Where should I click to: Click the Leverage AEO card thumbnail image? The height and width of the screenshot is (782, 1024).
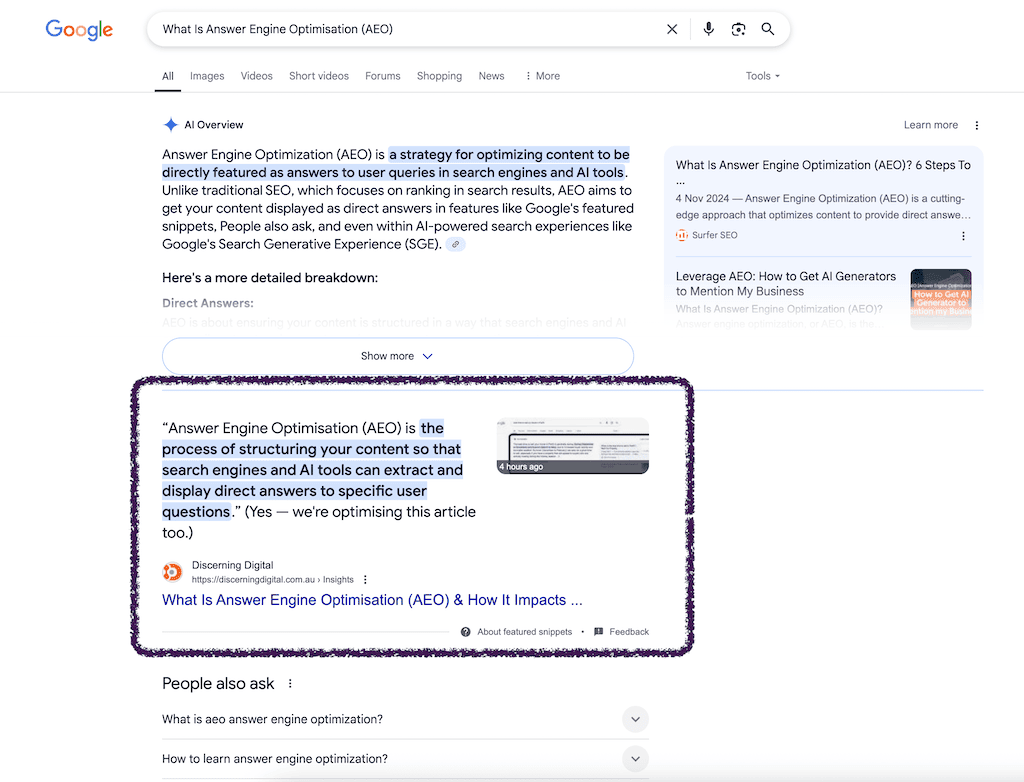[x=941, y=299]
